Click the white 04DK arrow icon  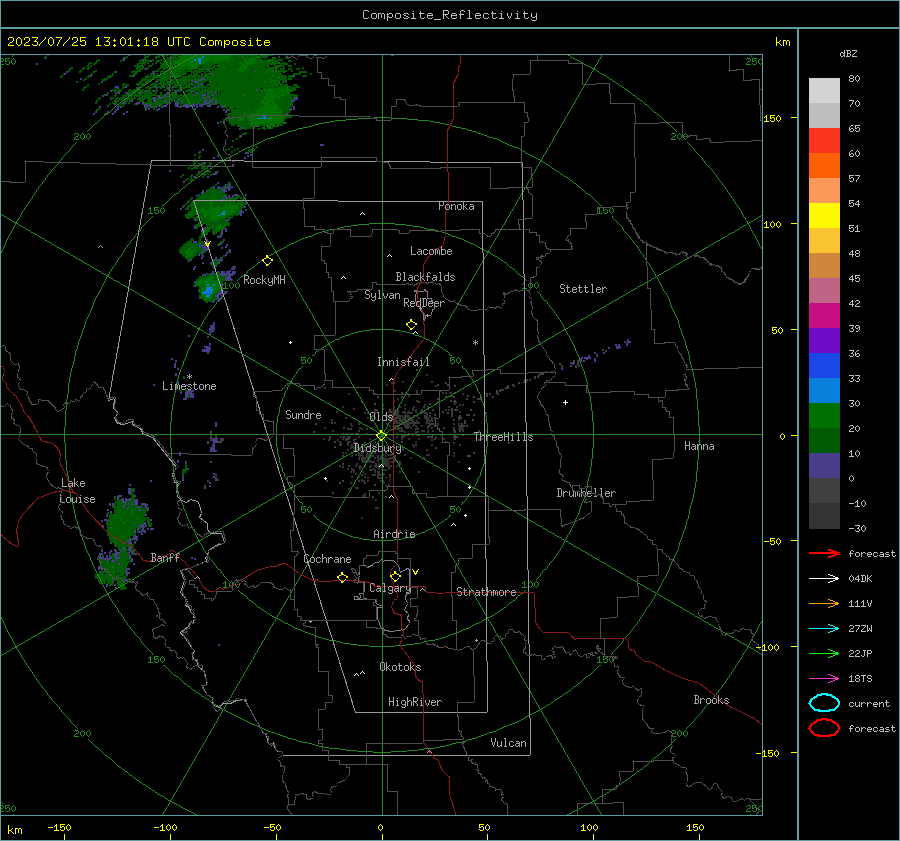pyautogui.click(x=824, y=579)
